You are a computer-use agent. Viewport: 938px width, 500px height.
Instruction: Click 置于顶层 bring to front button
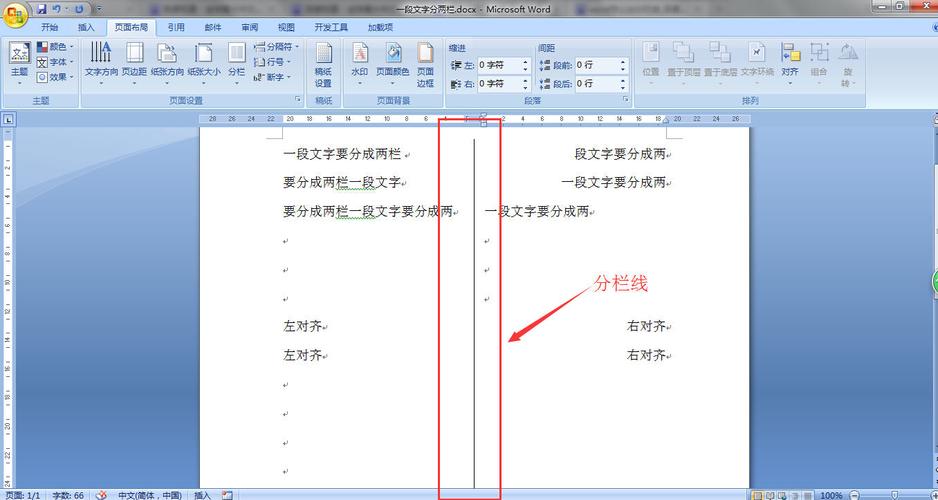pos(684,63)
